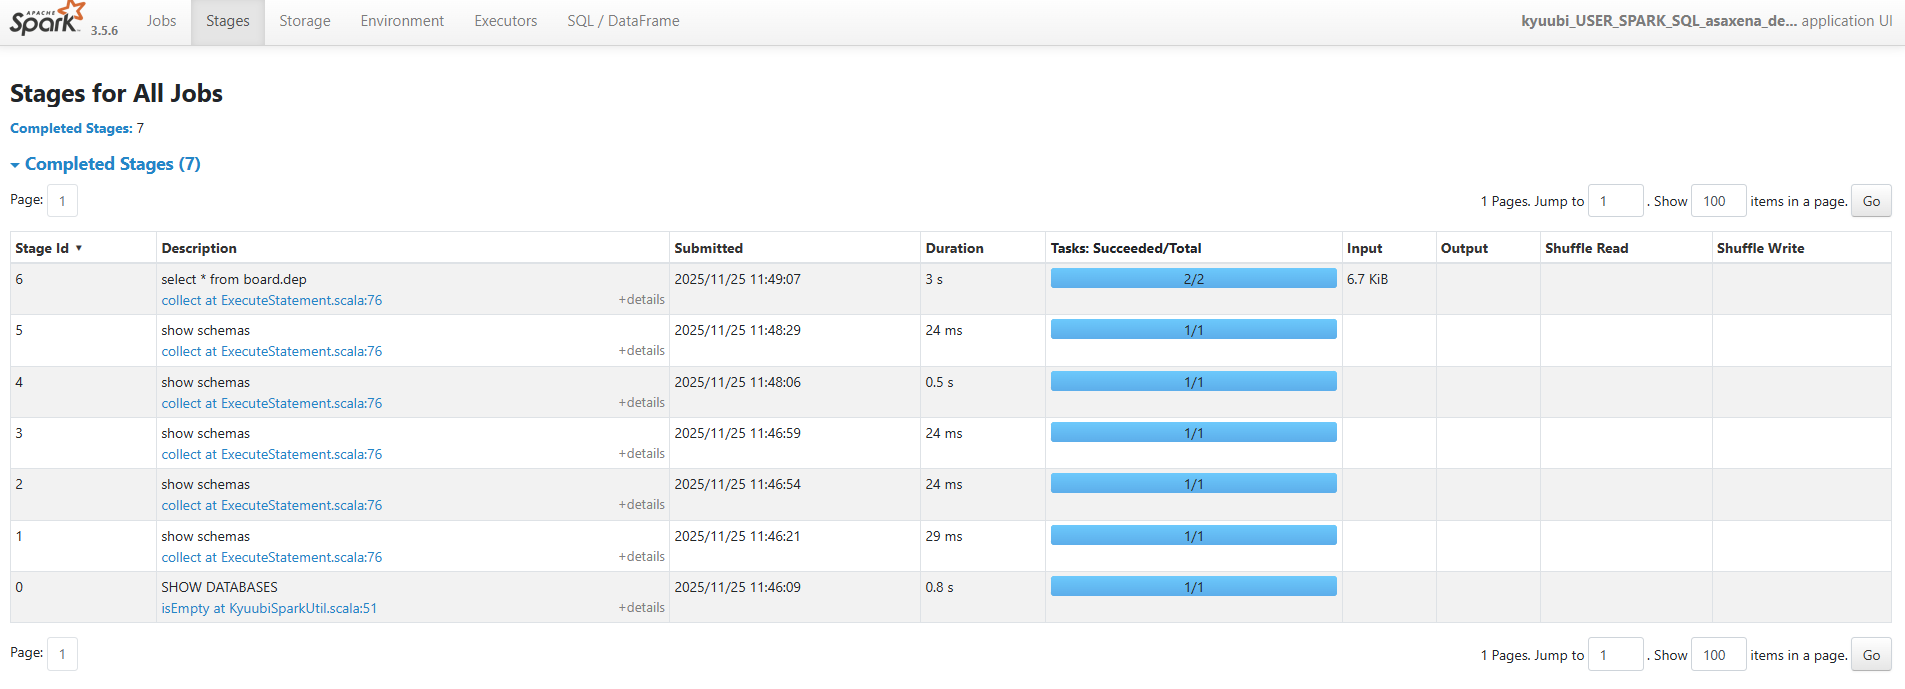1905x689 pixels.
Task: Click submitted time 2025/11/25 11:49:07
Action: (737, 279)
